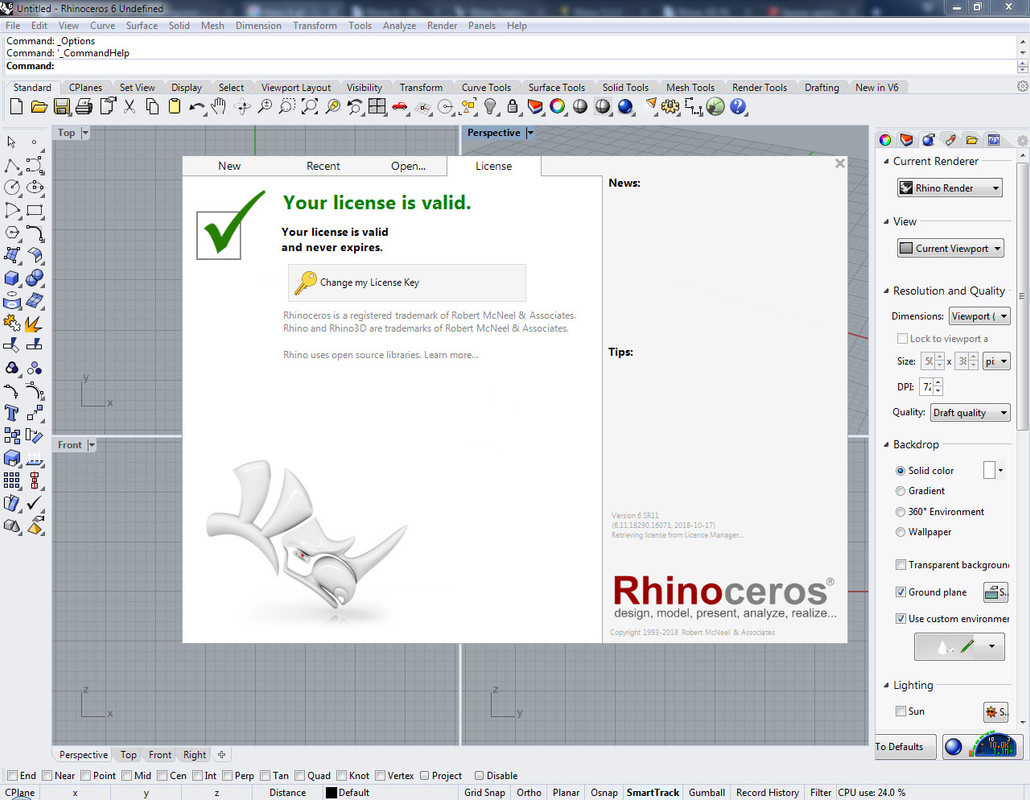Select the Box solid tool

11,278
